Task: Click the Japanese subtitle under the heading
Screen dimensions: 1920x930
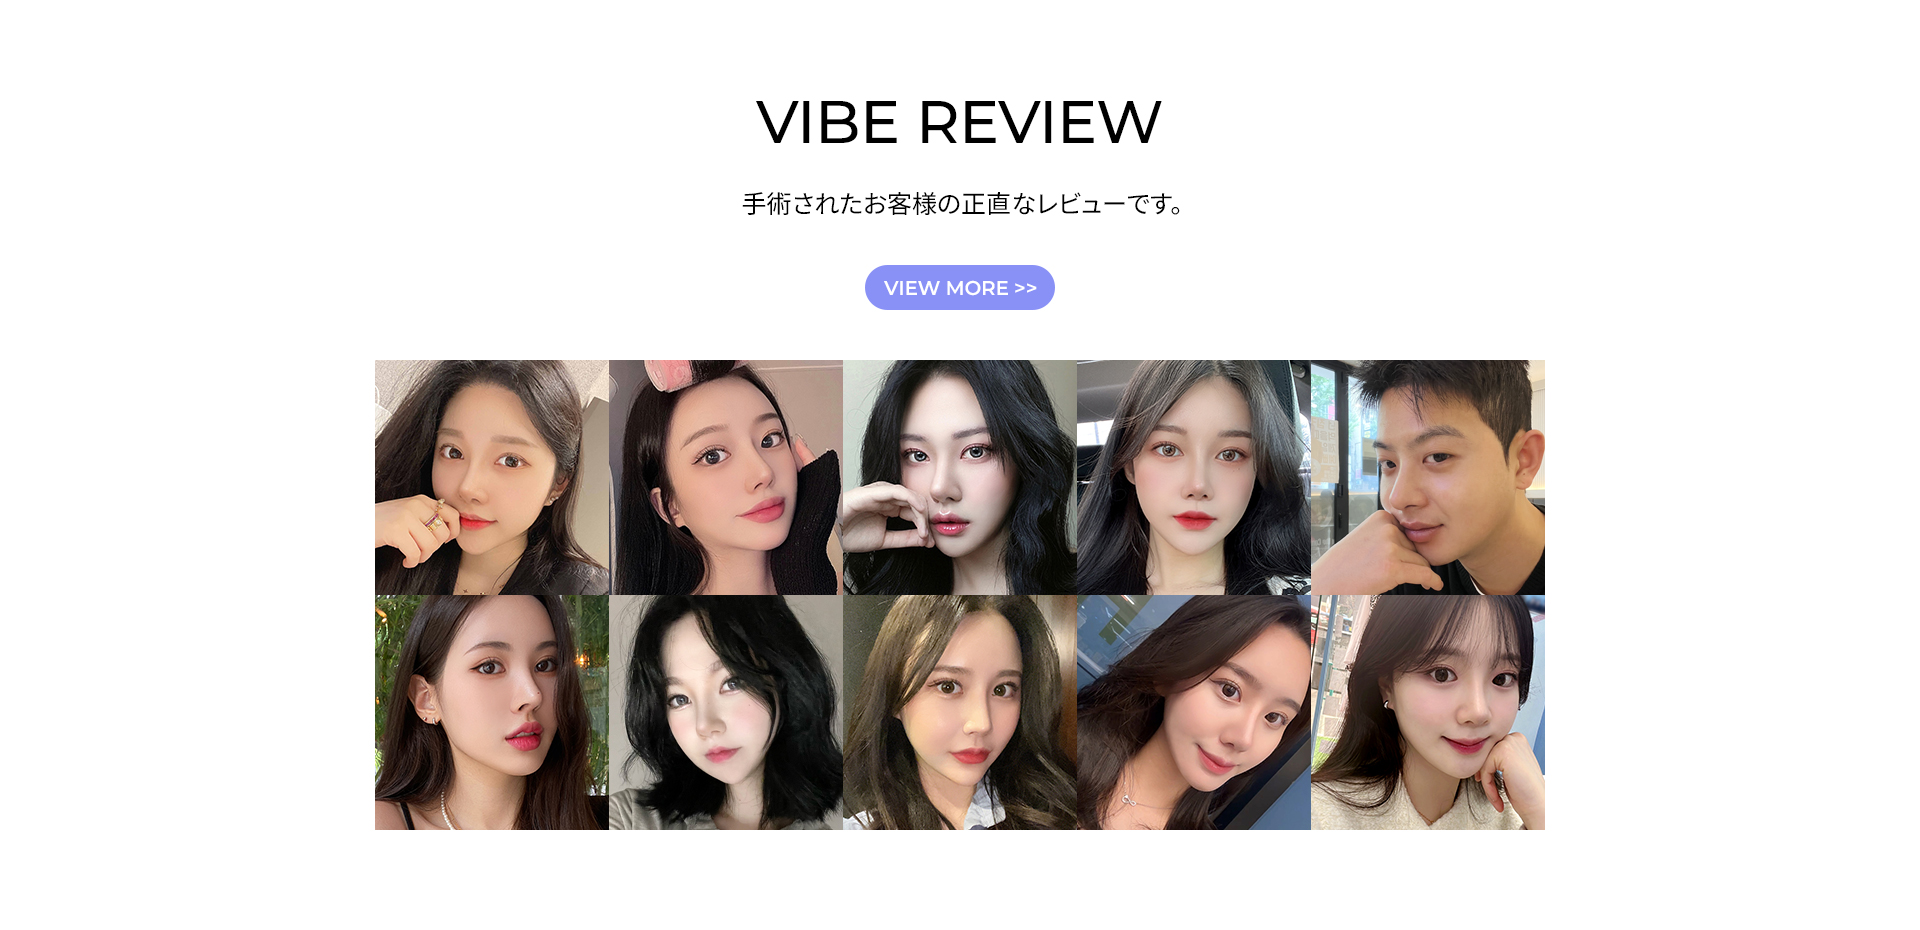Action: 964,204
